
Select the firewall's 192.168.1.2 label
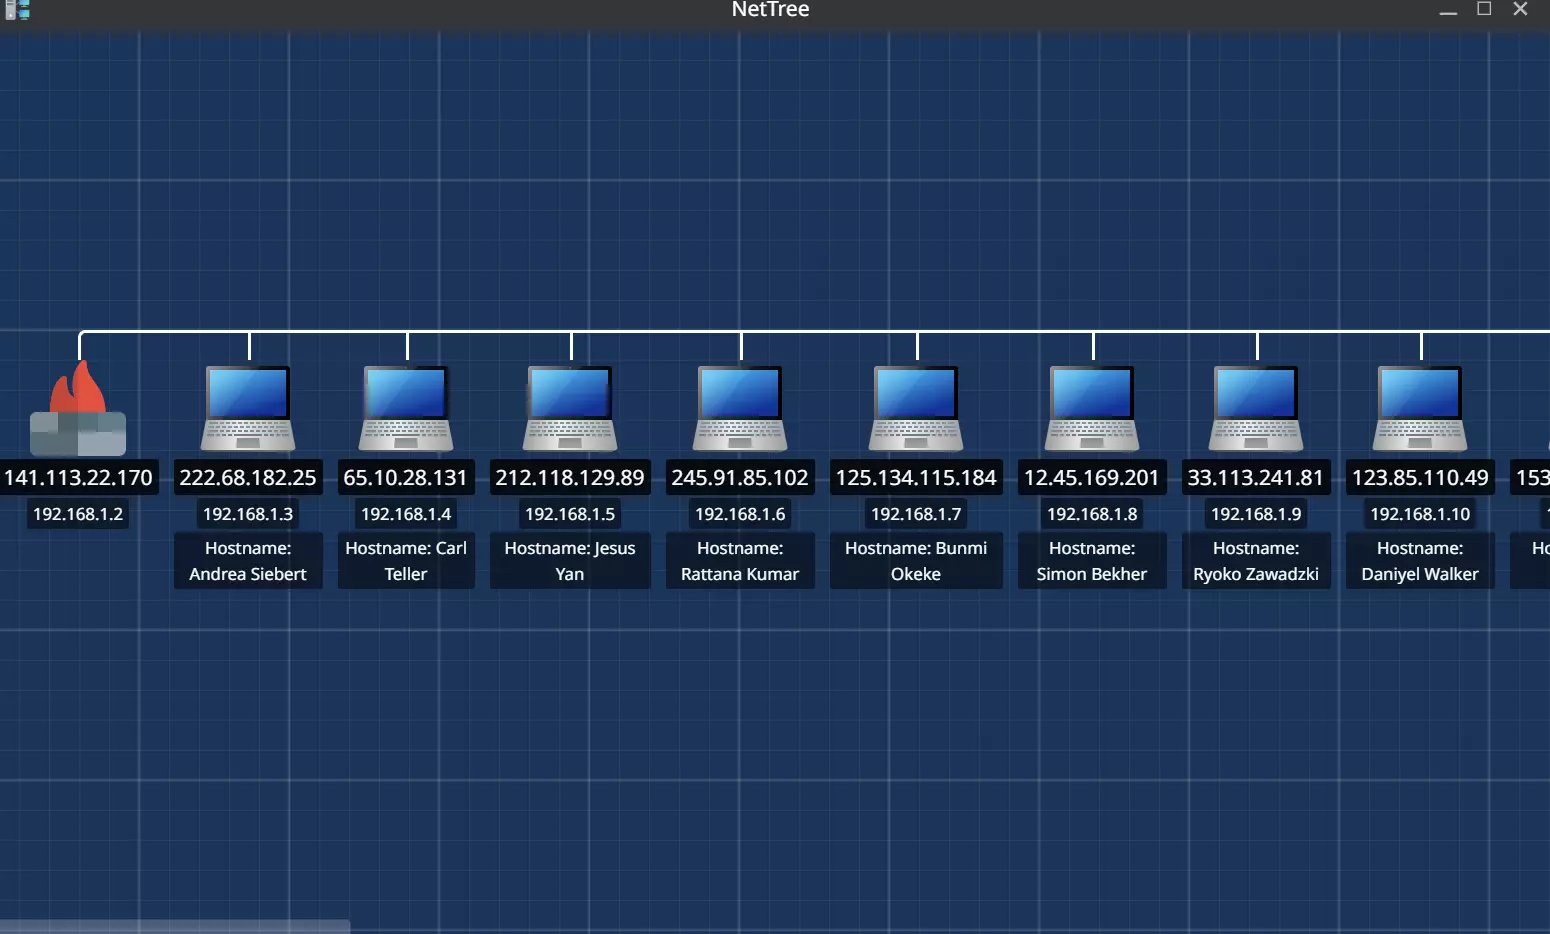pyautogui.click(x=78, y=514)
